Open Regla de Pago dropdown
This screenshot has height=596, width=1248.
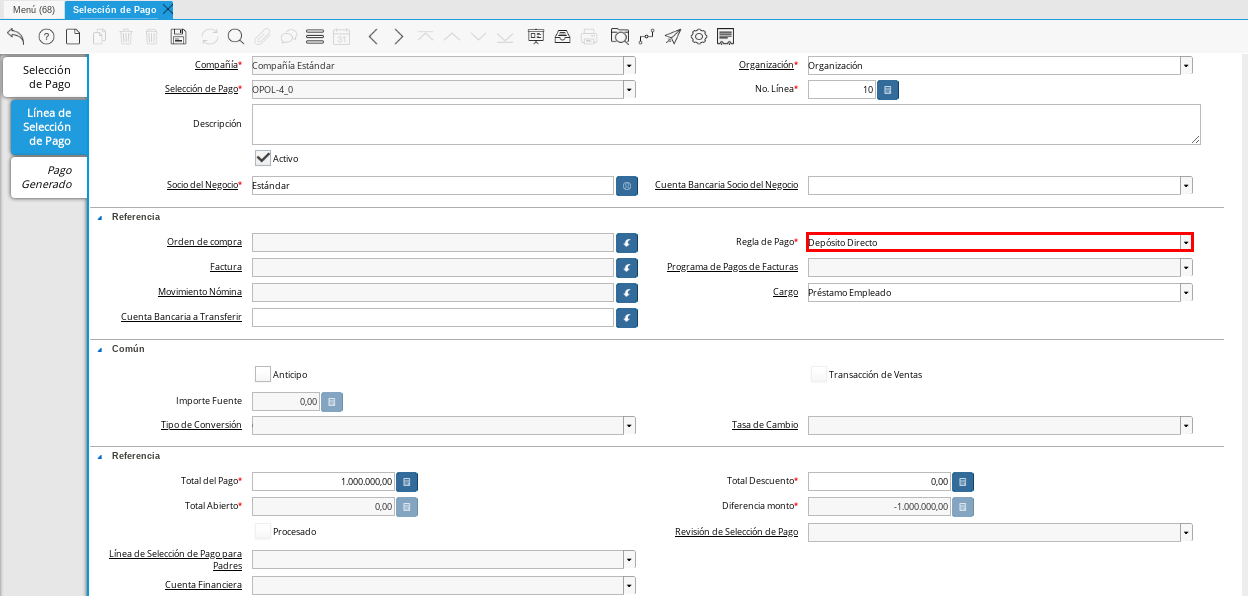pyautogui.click(x=1185, y=243)
